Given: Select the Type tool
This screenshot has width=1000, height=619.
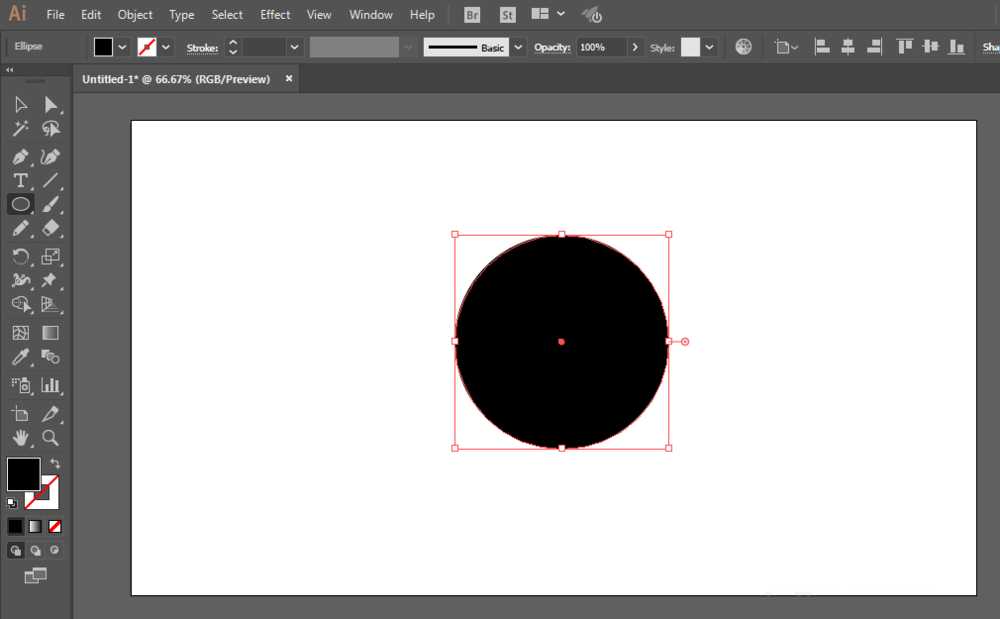Looking at the screenshot, I should (x=20, y=181).
